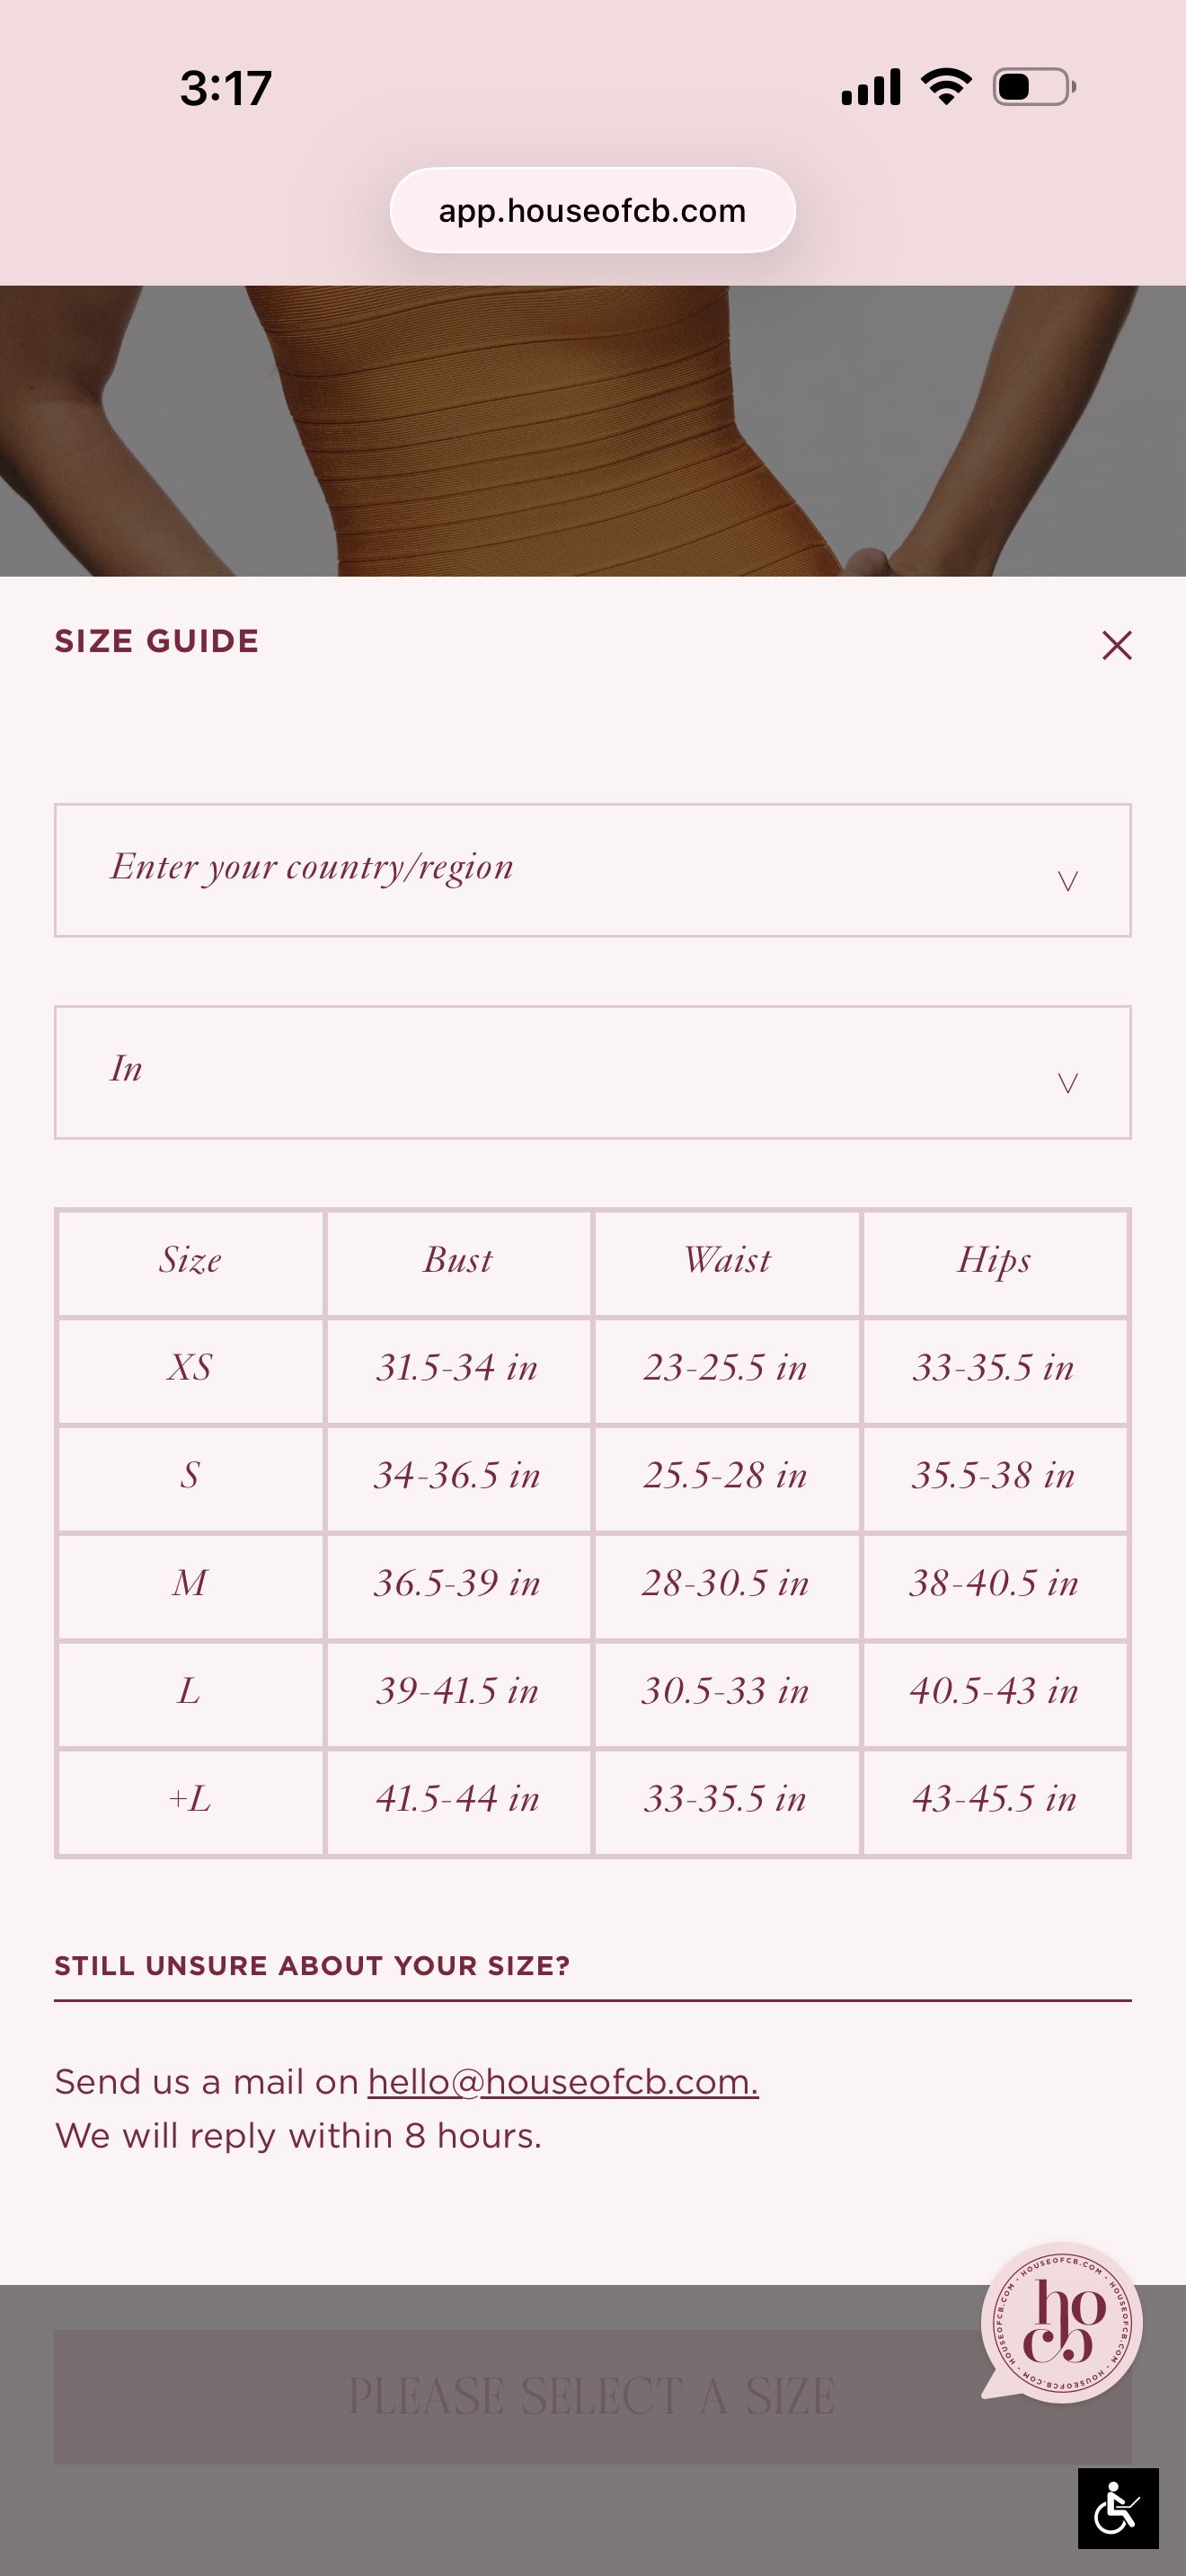Tap the Please Select A Size button
This screenshot has height=2576, width=1186.
click(x=592, y=2396)
